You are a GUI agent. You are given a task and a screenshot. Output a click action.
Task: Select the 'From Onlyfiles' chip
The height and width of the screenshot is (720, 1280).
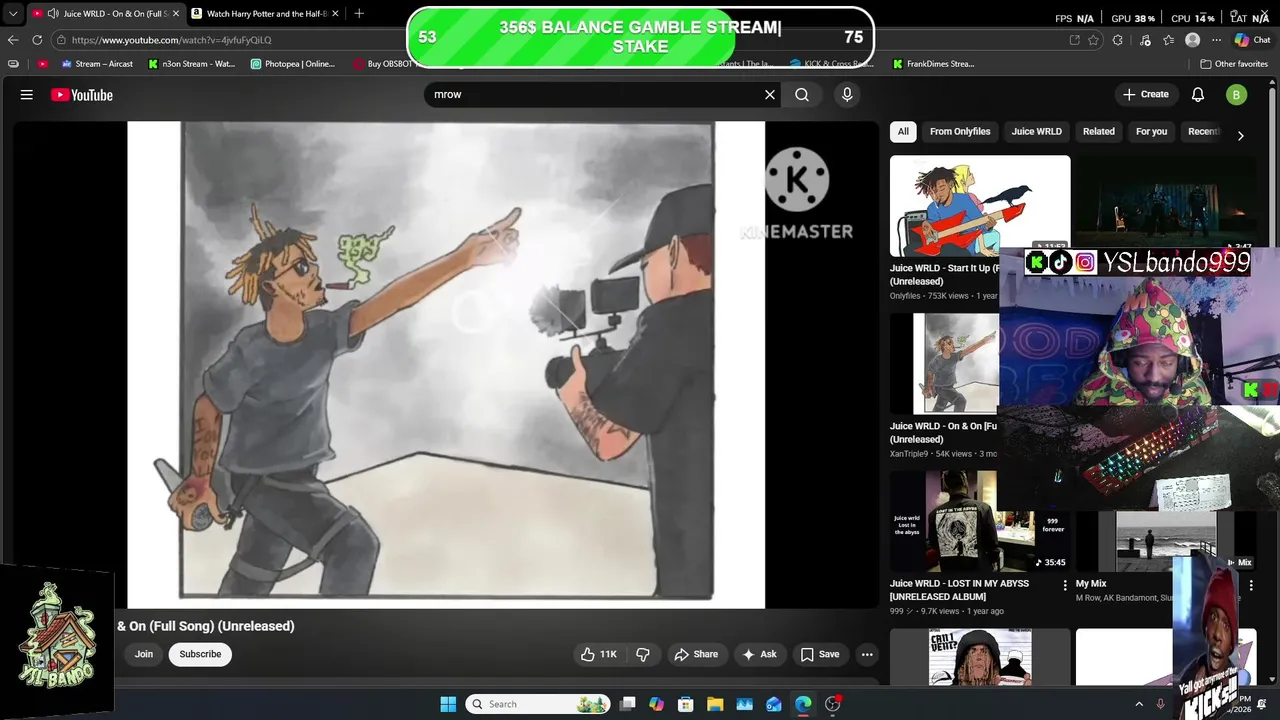[960, 132]
